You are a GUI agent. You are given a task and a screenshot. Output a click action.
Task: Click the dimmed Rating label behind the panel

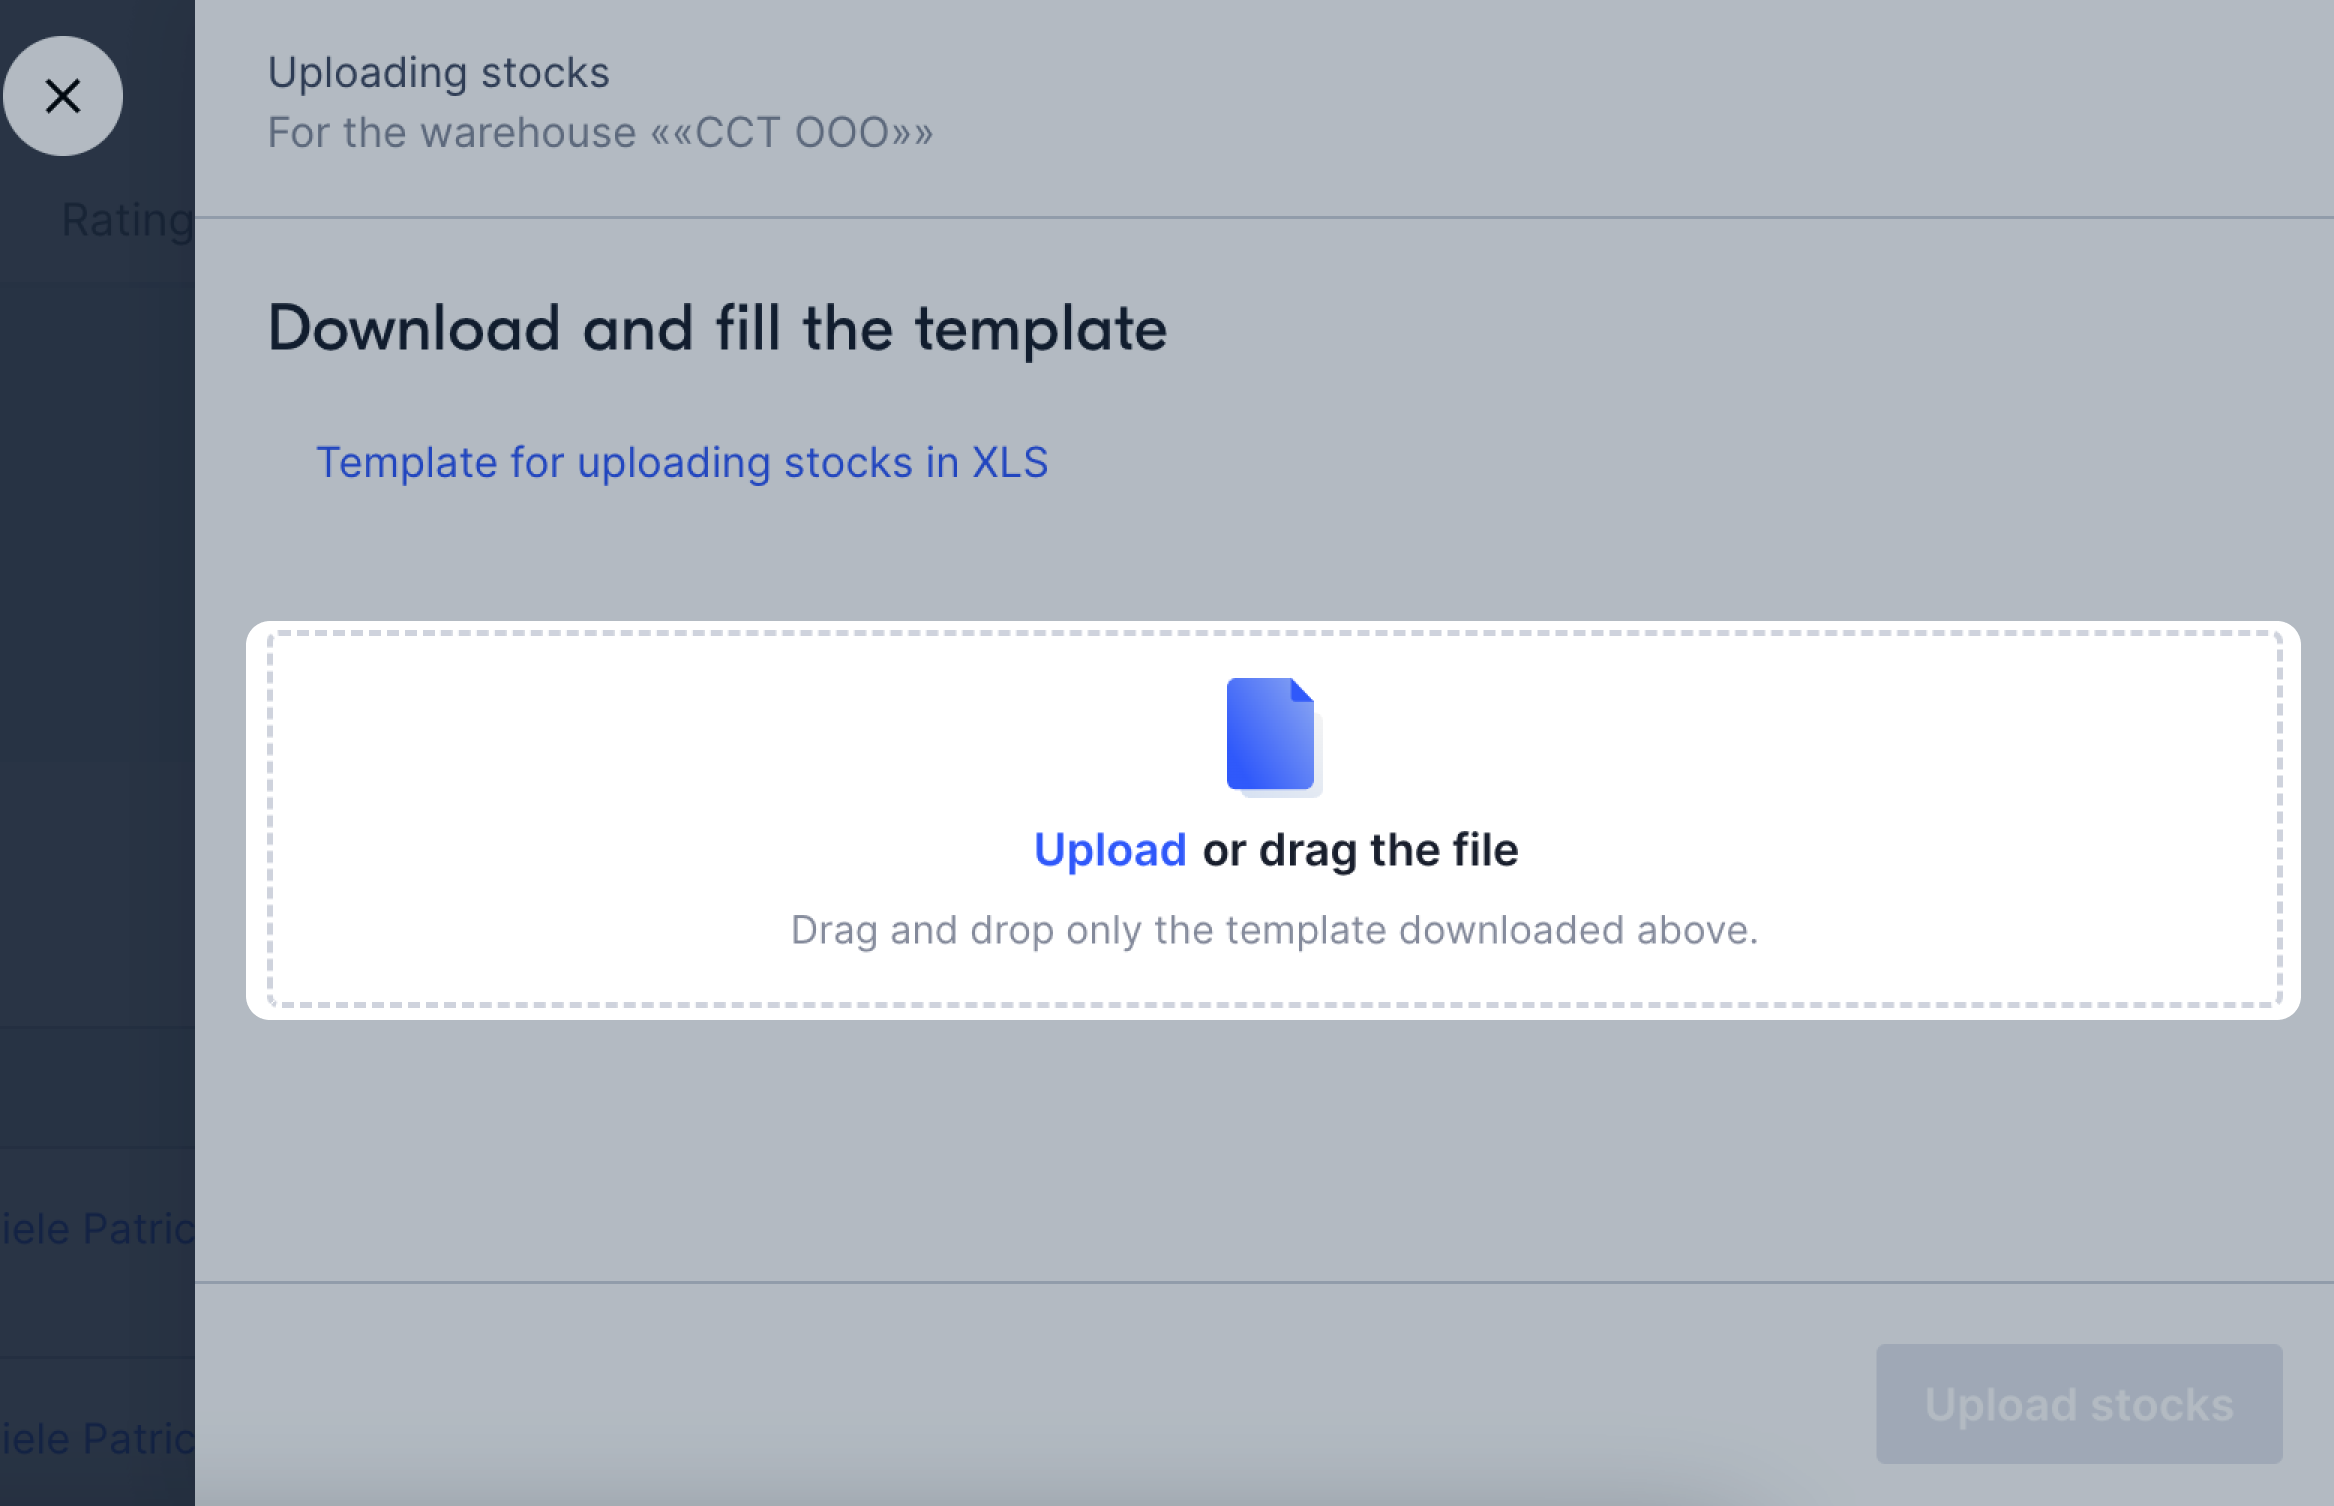point(127,220)
